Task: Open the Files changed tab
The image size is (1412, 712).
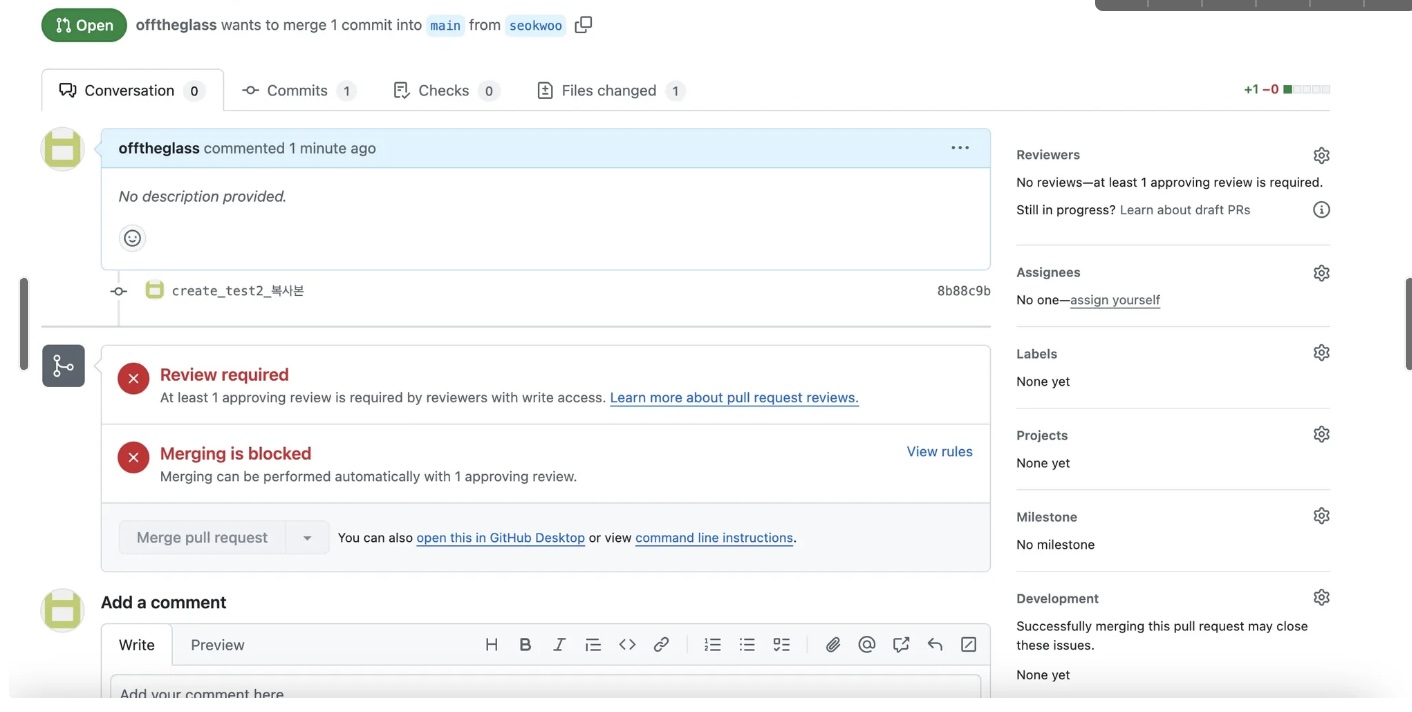Action: 611,90
